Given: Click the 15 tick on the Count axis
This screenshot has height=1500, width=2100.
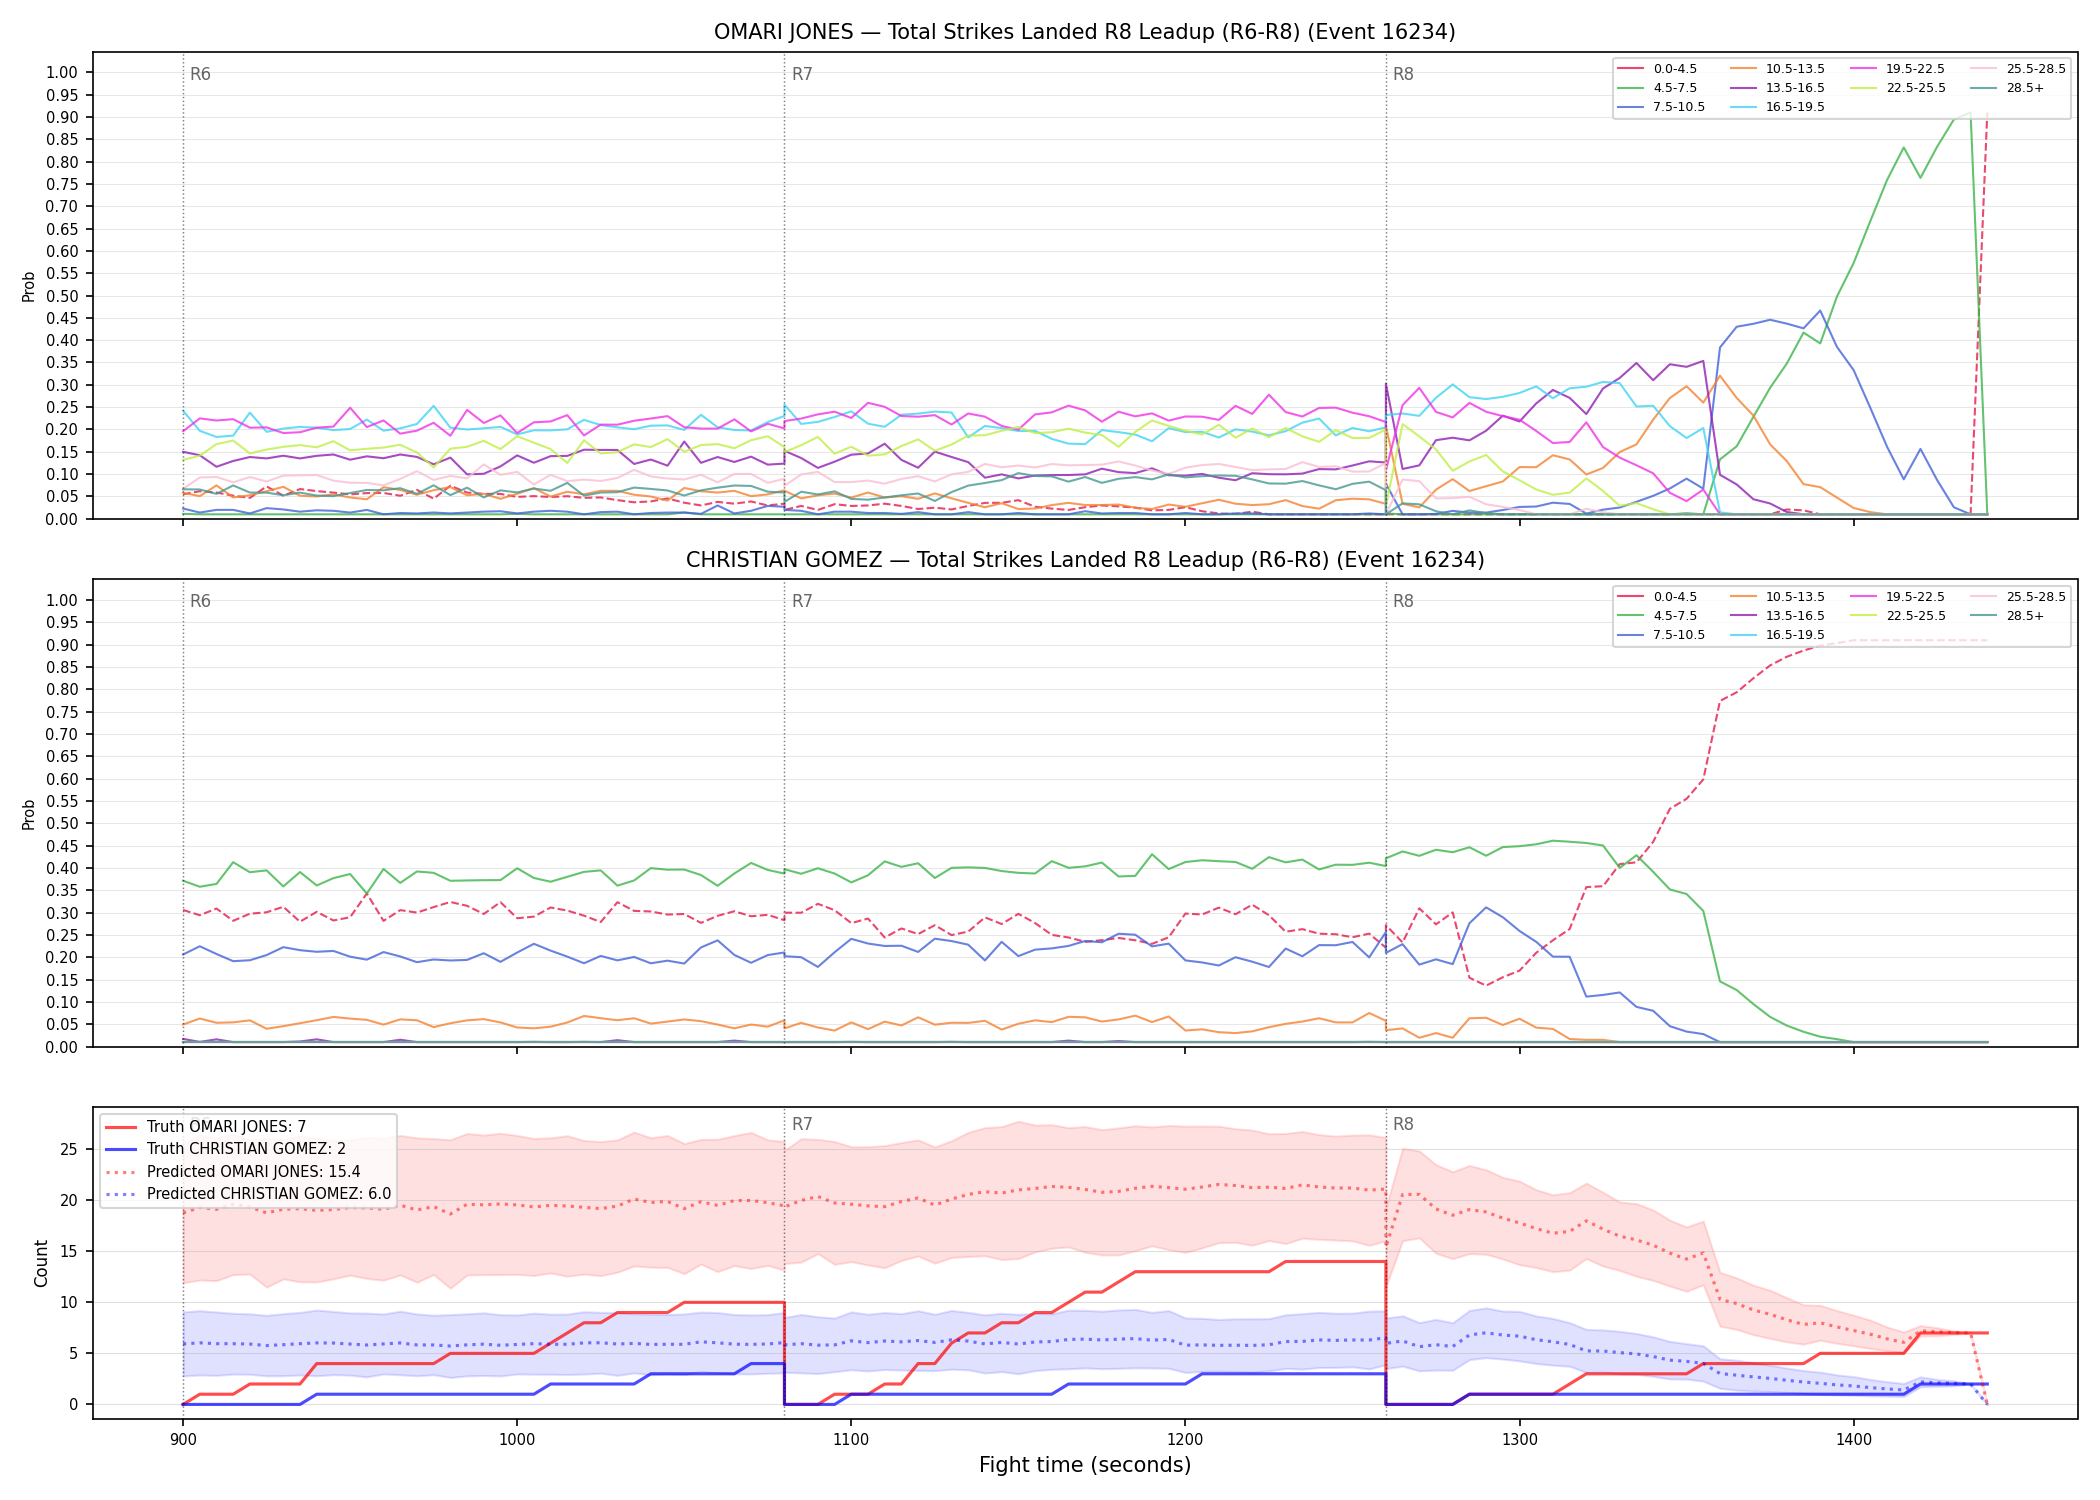Looking at the screenshot, I should 68,1251.
